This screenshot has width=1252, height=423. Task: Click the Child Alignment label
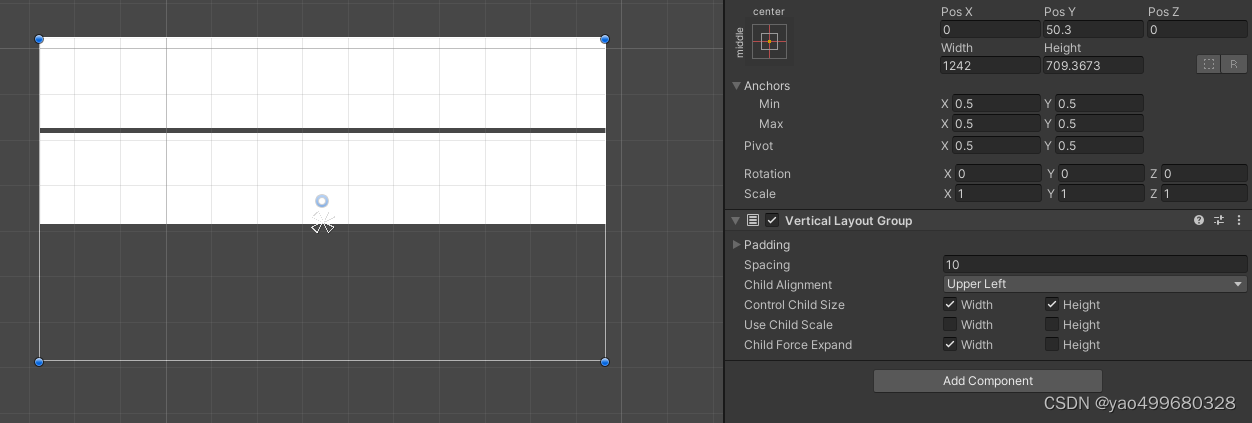click(788, 285)
